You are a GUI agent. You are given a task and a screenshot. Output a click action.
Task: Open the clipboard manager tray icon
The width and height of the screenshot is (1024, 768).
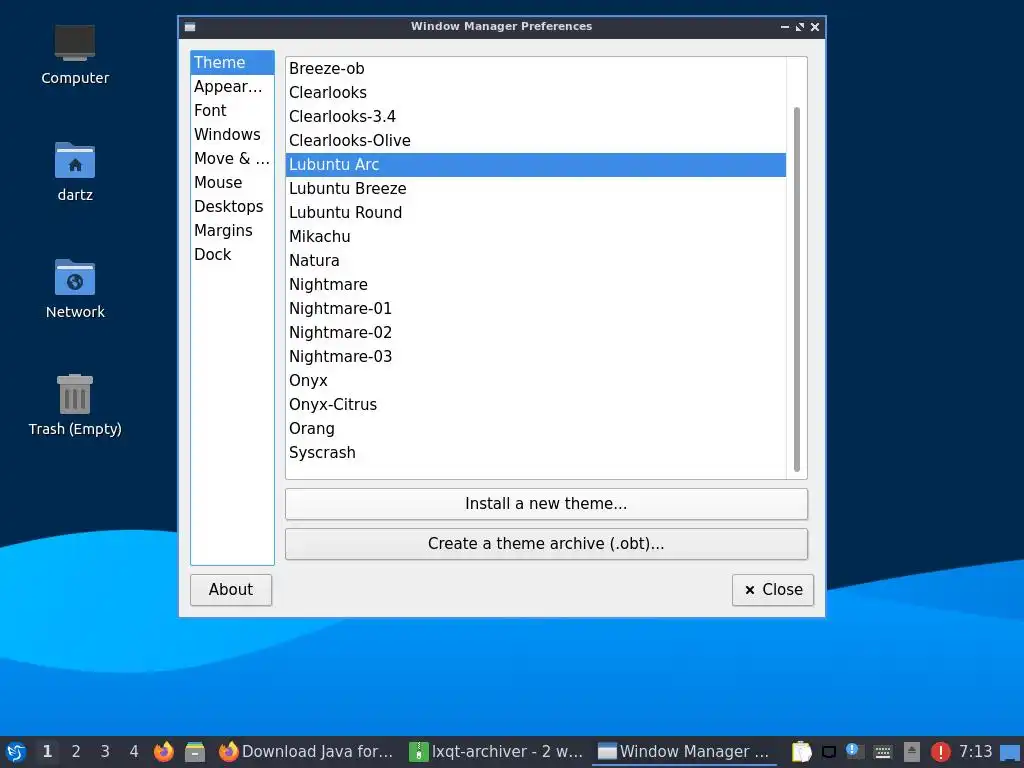click(801, 752)
